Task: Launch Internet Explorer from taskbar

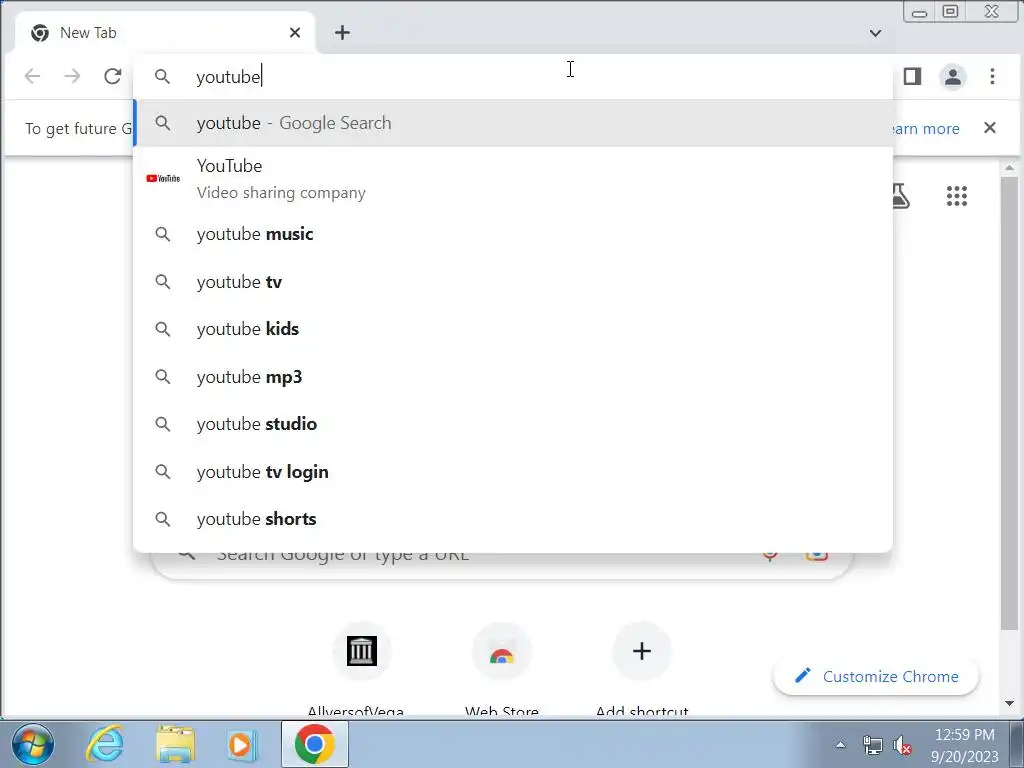Action: [x=105, y=744]
